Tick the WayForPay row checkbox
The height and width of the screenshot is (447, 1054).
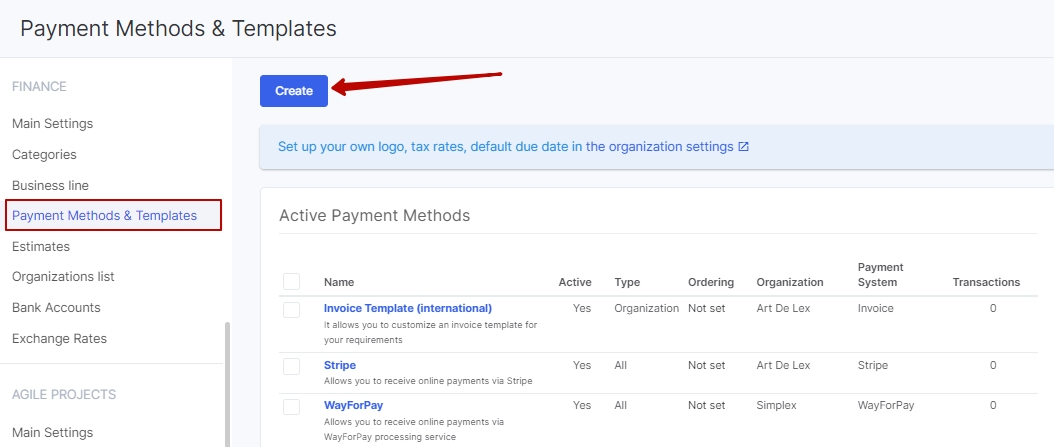click(x=291, y=407)
